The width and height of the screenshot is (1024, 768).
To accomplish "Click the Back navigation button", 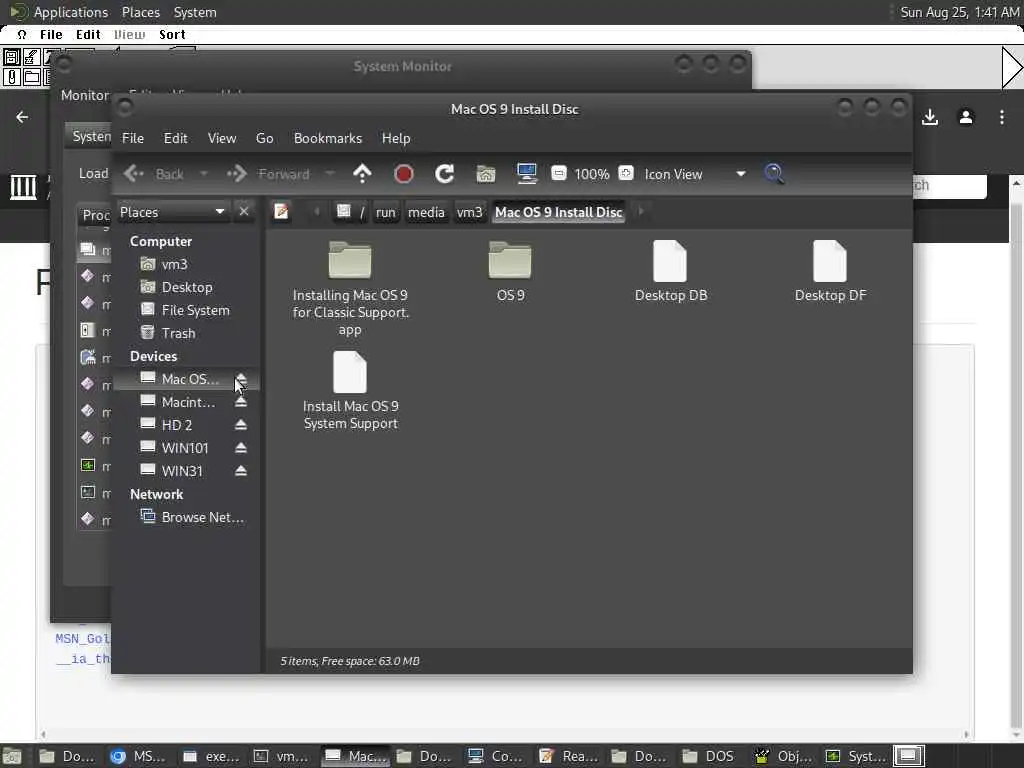I will point(155,174).
